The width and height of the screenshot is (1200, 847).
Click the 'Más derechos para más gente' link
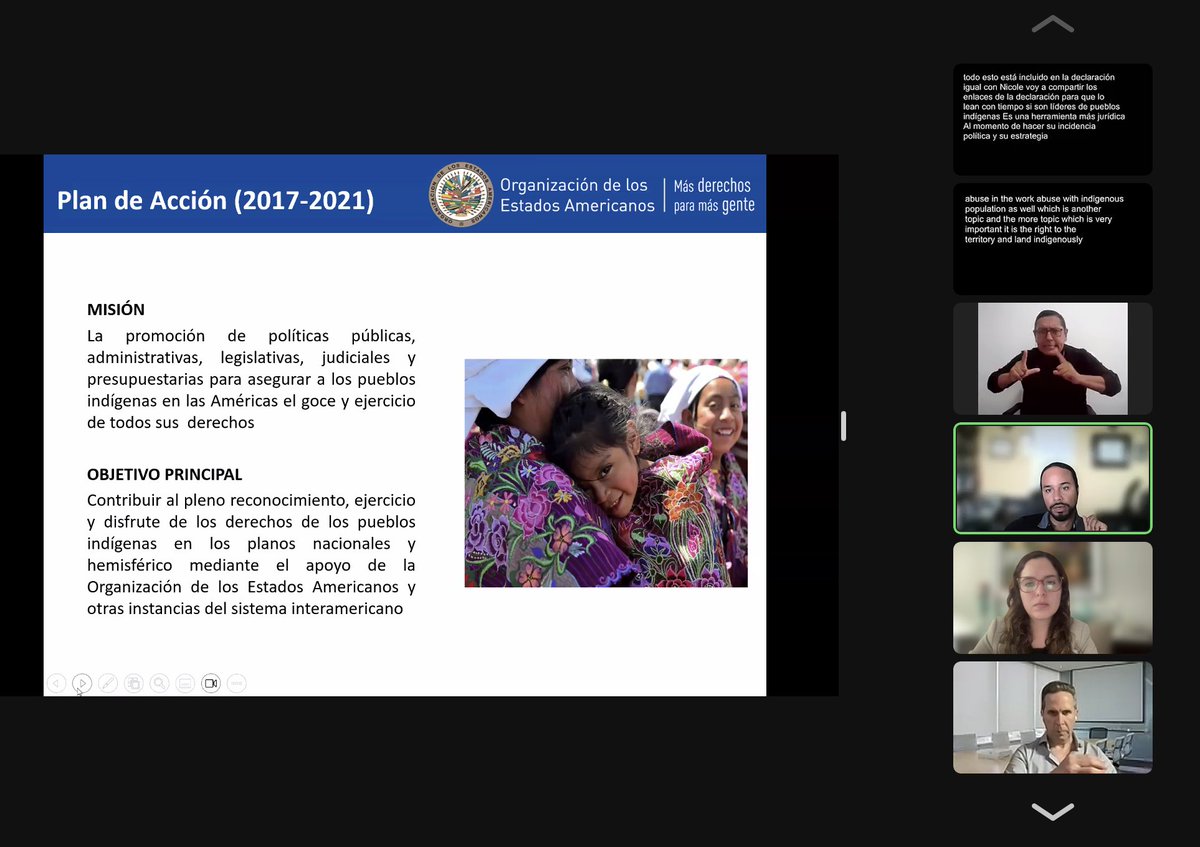coord(711,194)
